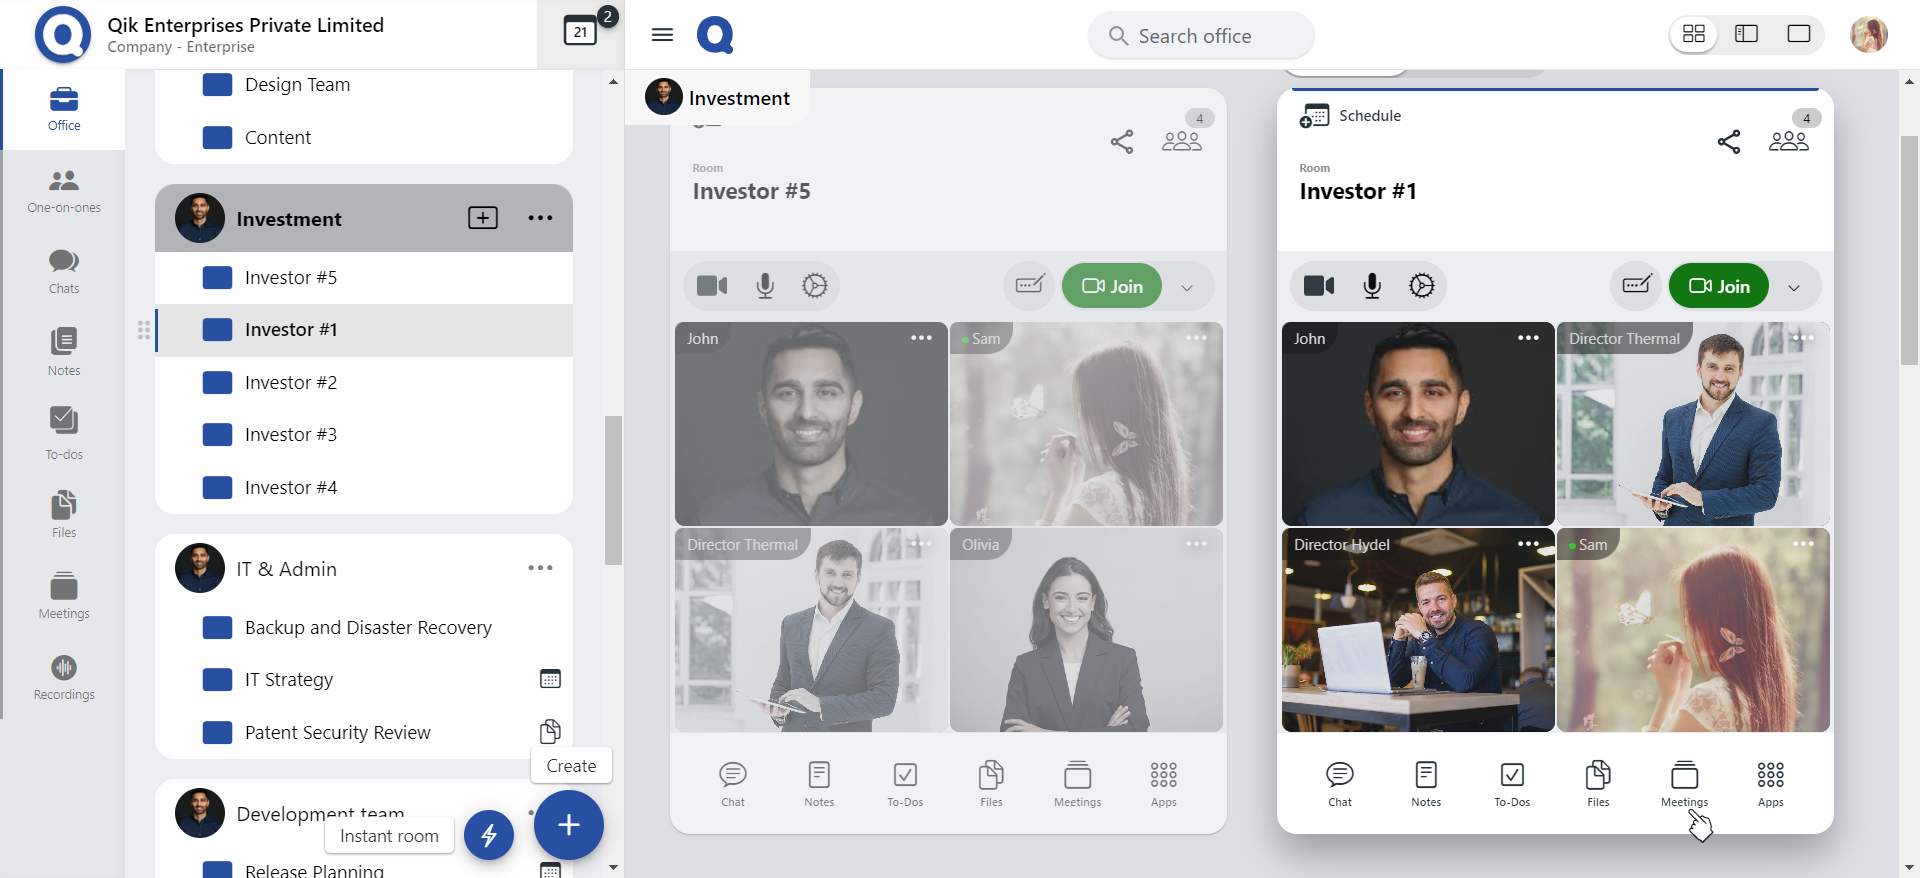The height and width of the screenshot is (878, 1920).
Task: Toggle microphone in Investor #1 room
Action: pyautogui.click(x=1372, y=286)
